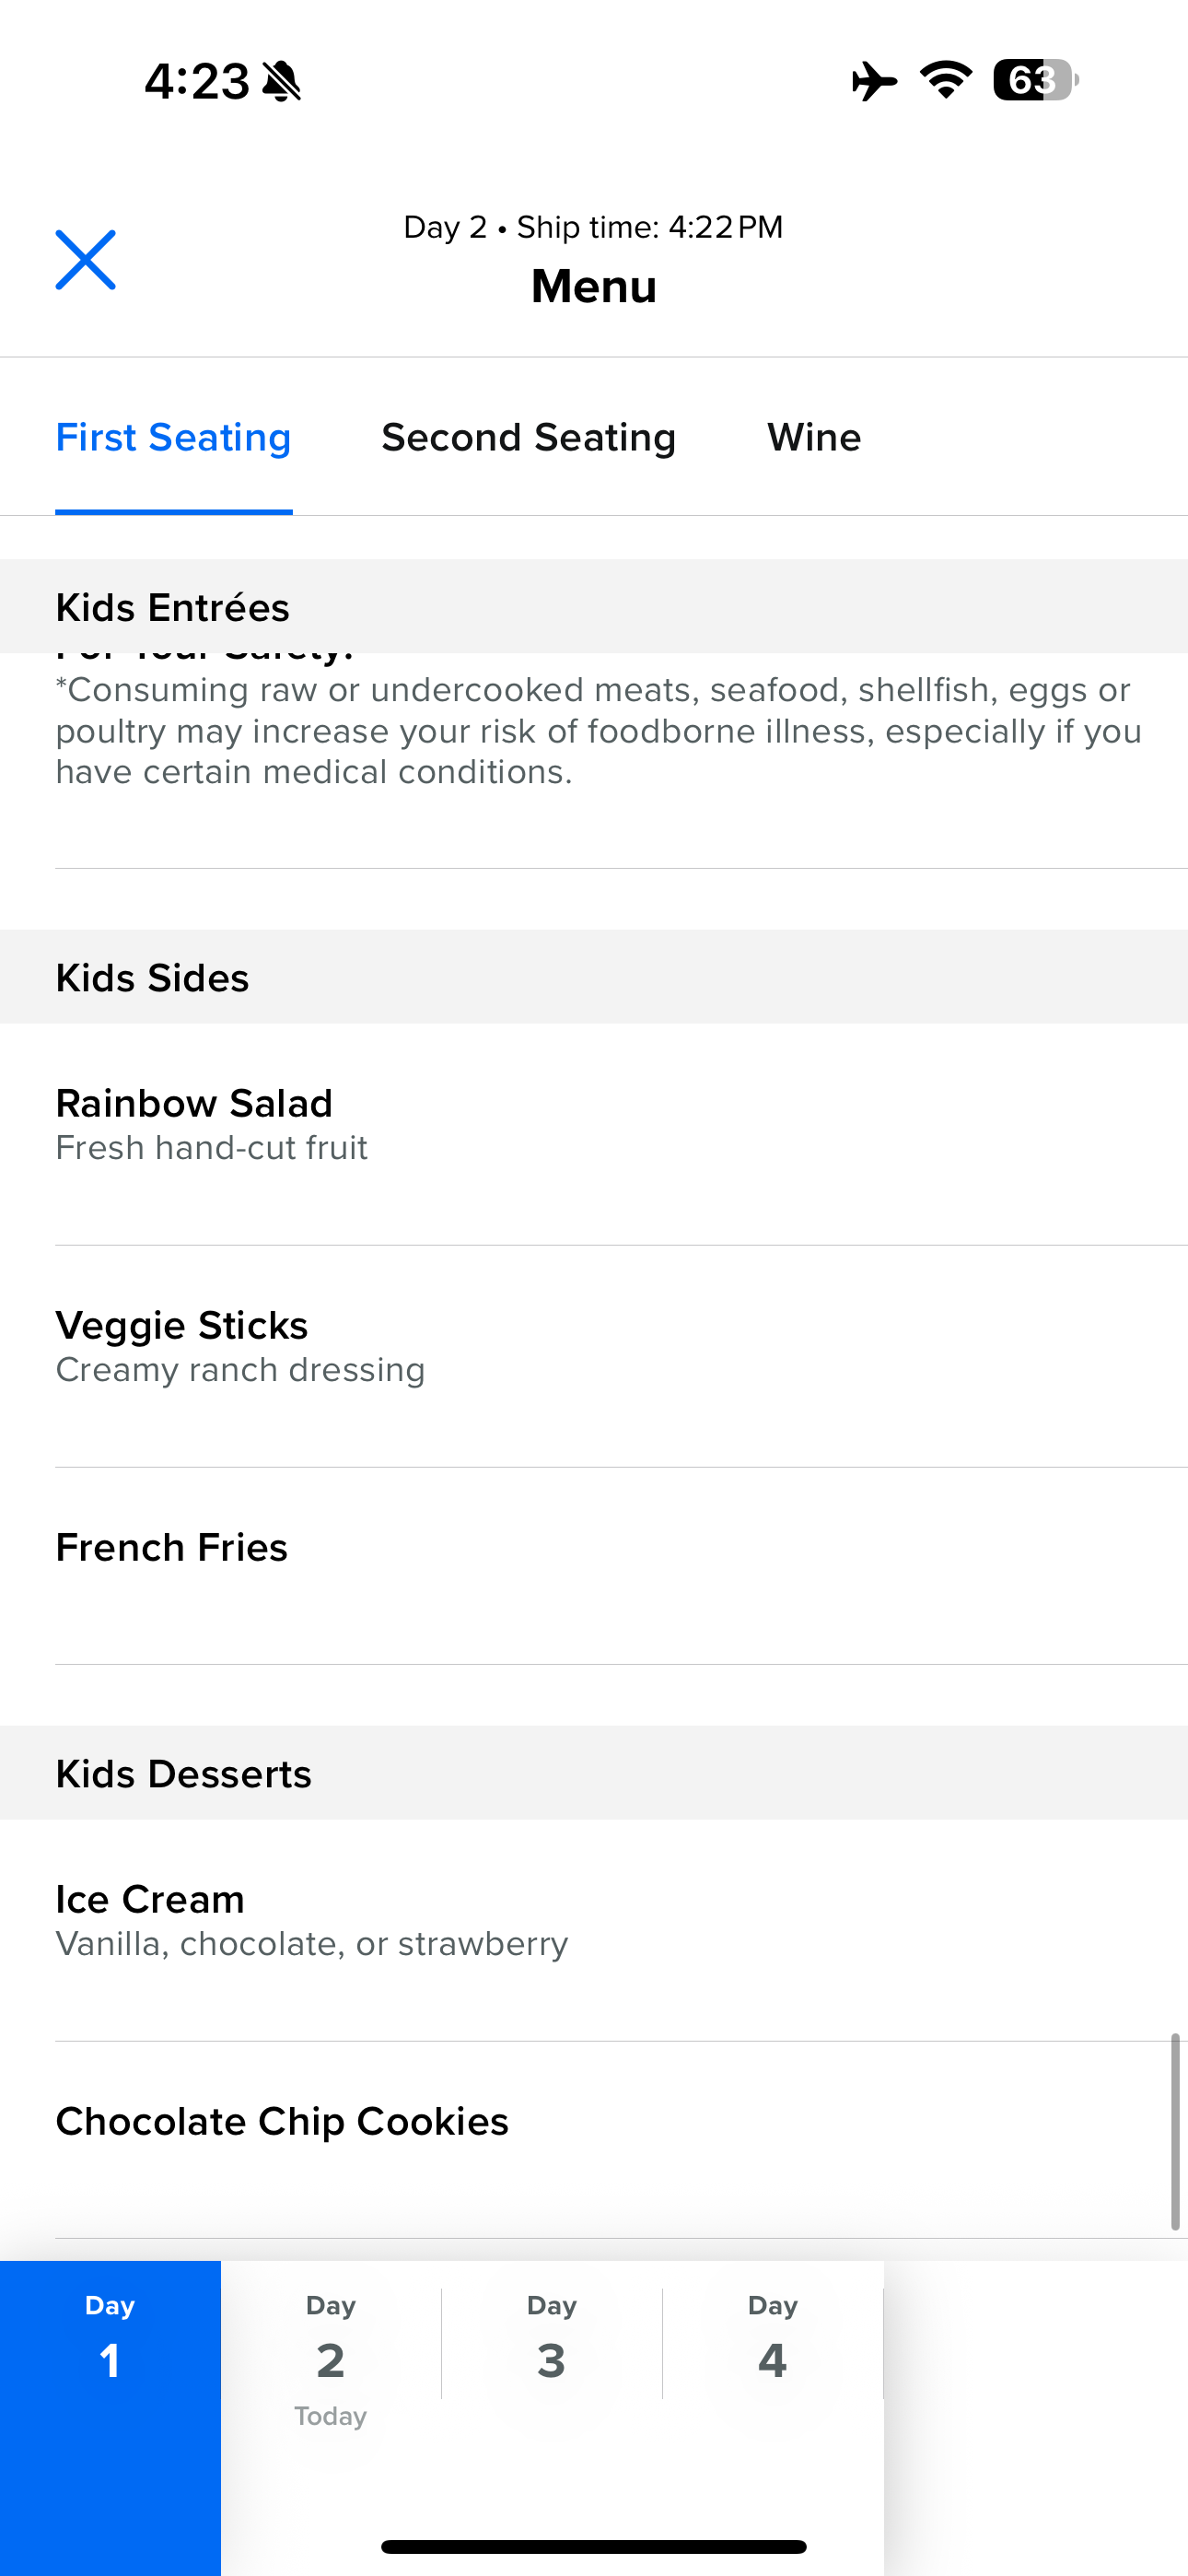Tap the airplane mode status icon
The height and width of the screenshot is (2576, 1188).
(873, 81)
